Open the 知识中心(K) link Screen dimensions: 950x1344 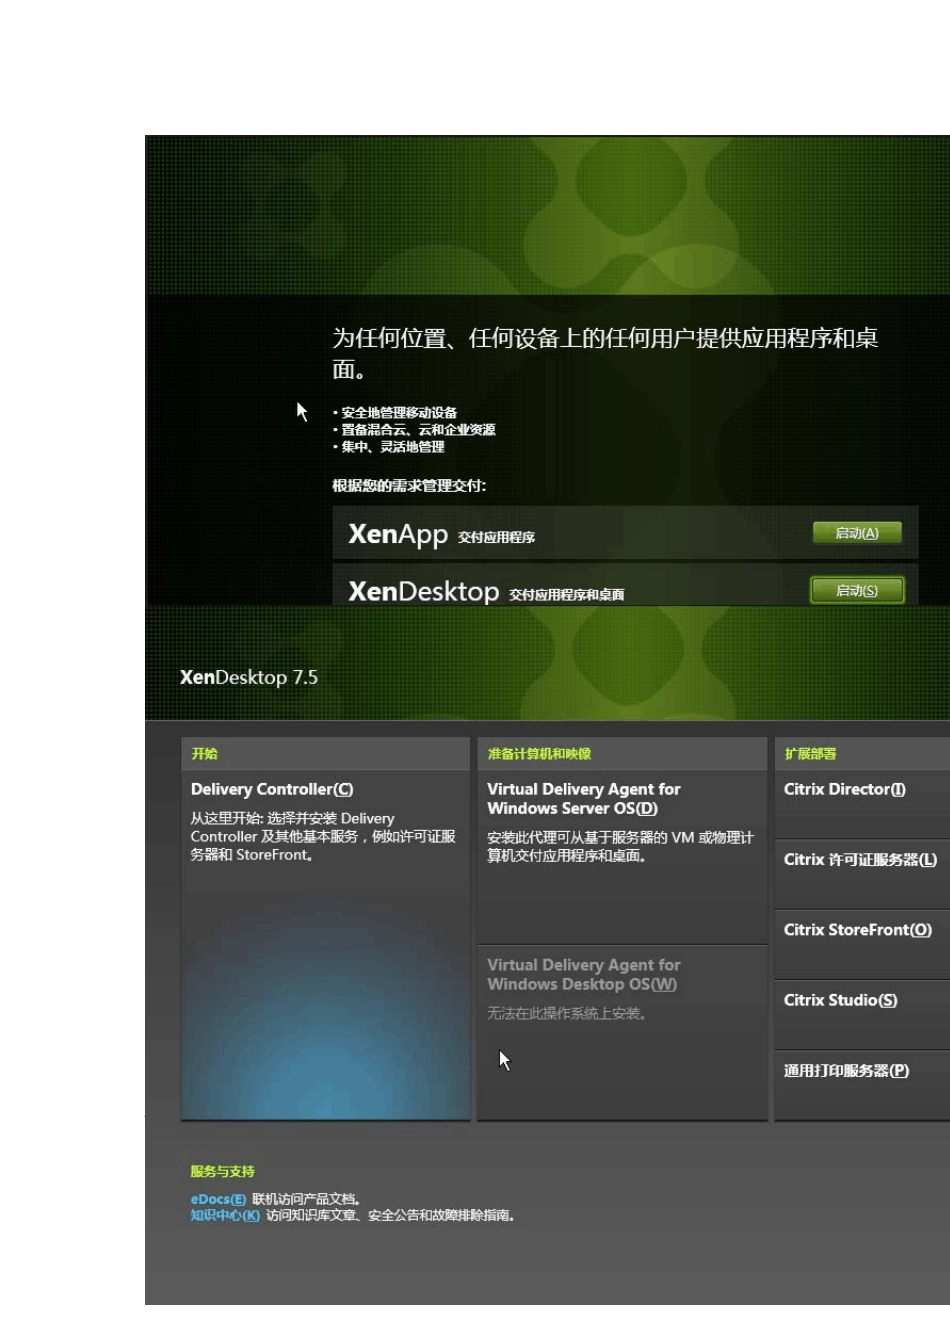(225, 1215)
